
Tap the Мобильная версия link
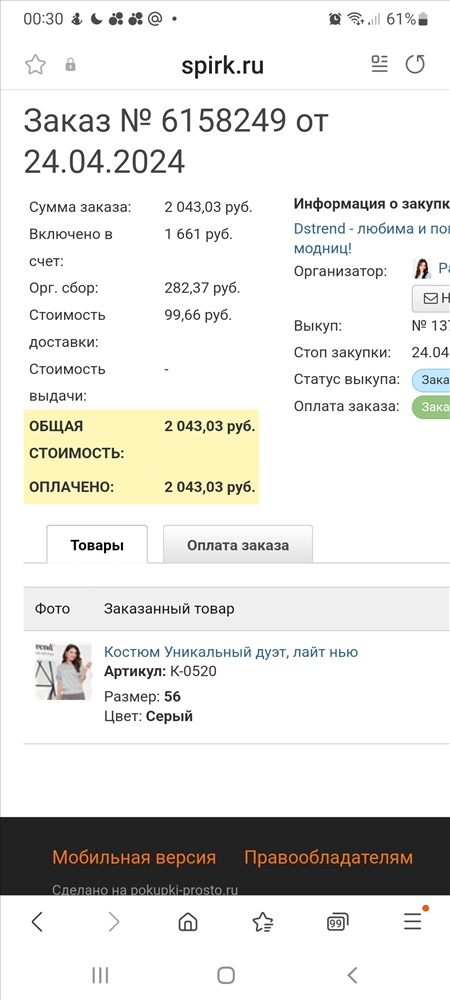(134, 857)
